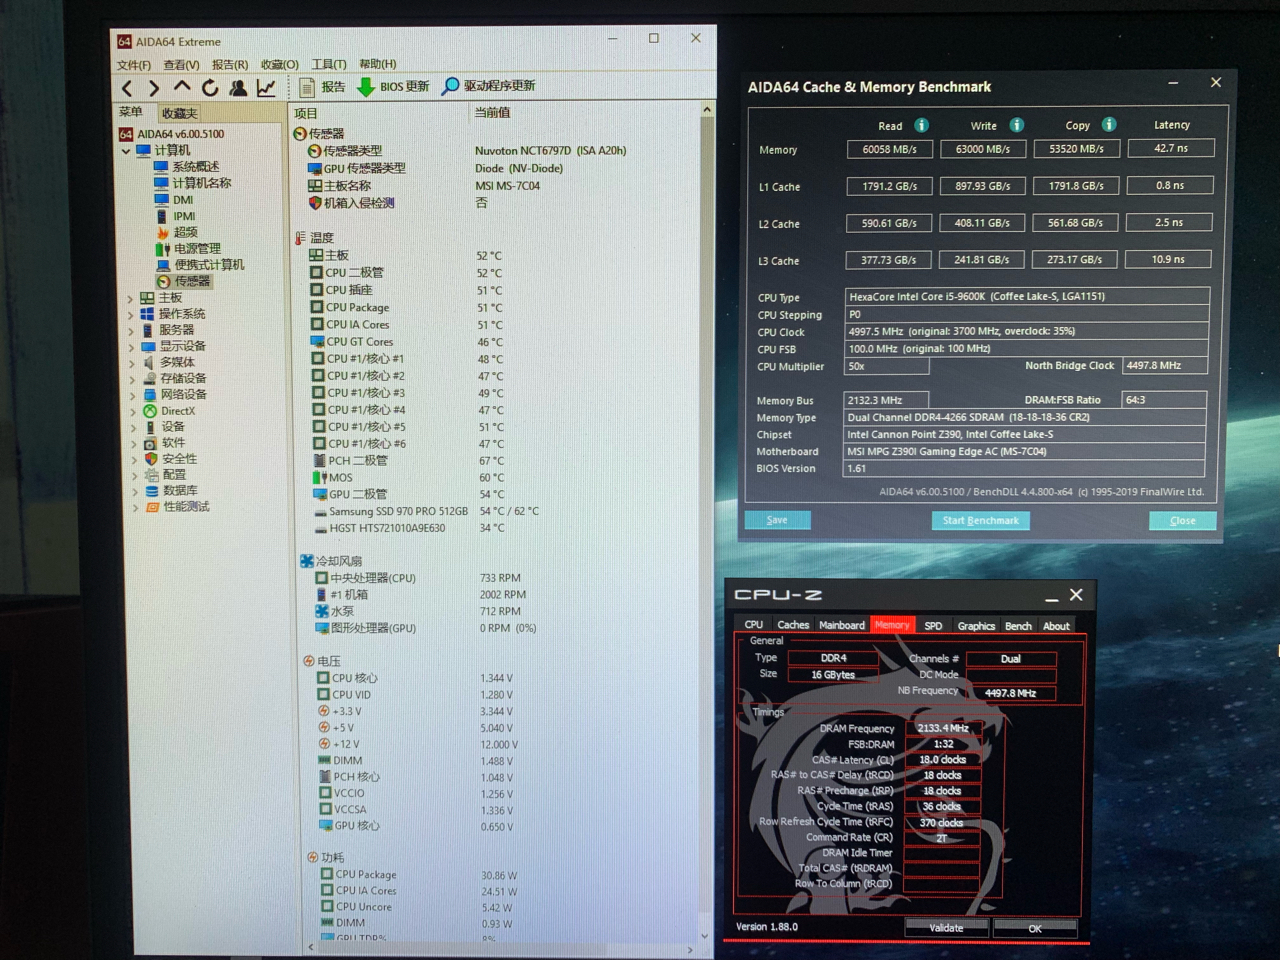Click the up-level arrow in AIDA64 toolbar
This screenshot has height=960, width=1280.
(181, 88)
